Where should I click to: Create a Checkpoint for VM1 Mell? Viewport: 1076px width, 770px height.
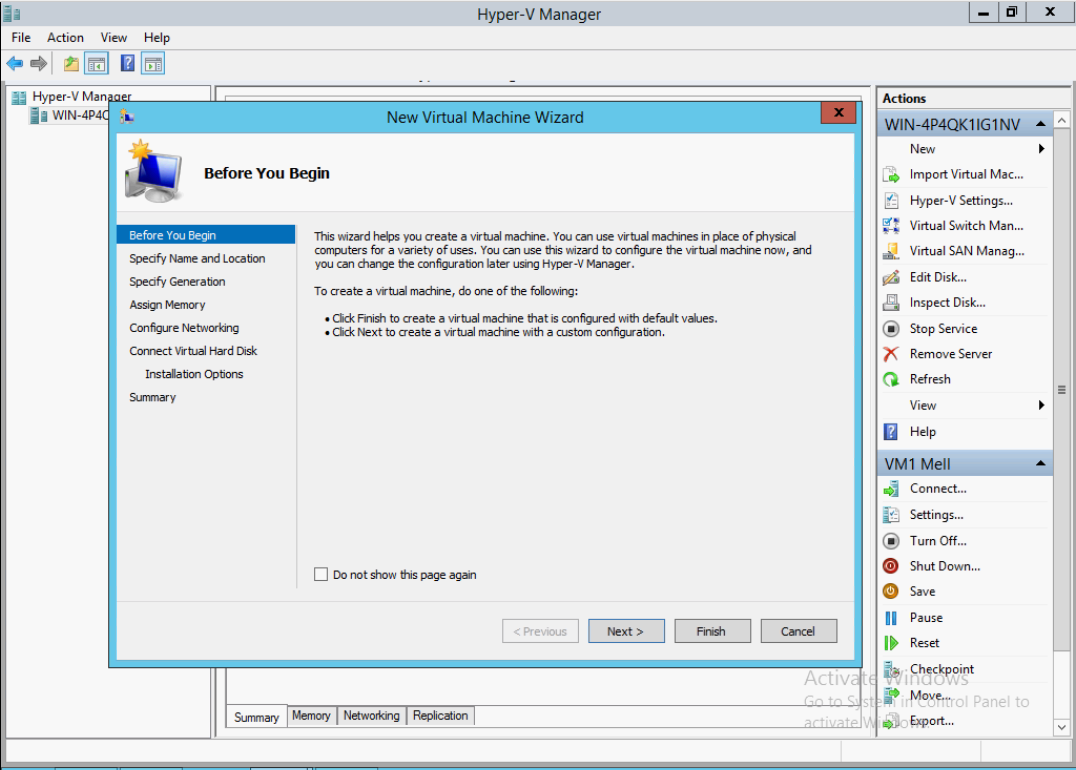(x=942, y=669)
